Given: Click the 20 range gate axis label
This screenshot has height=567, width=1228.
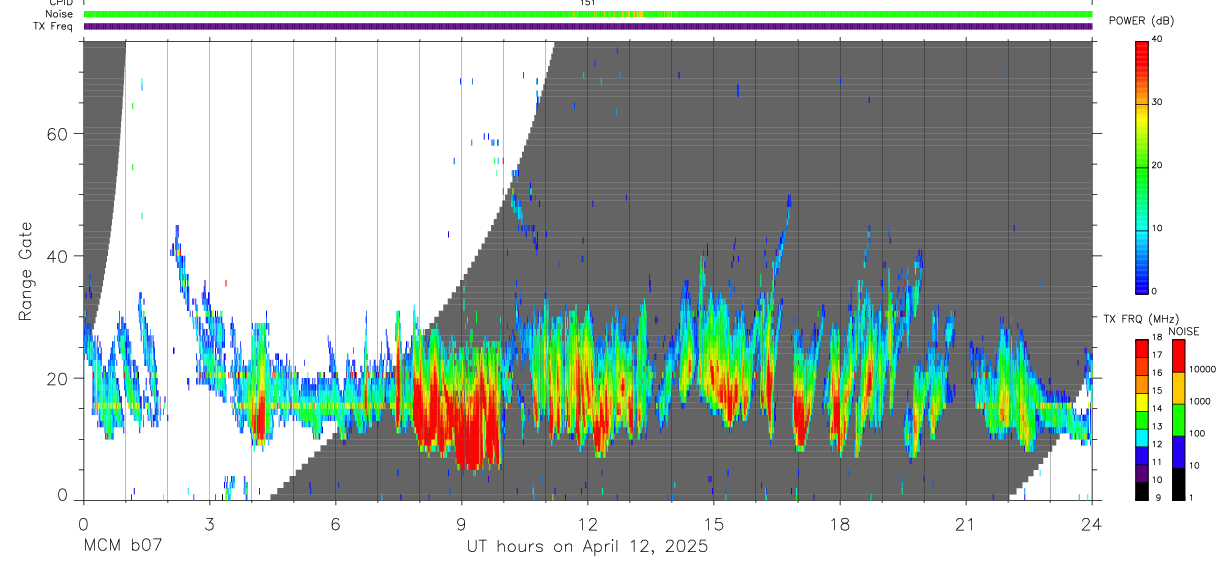Looking at the screenshot, I should click(x=56, y=378).
